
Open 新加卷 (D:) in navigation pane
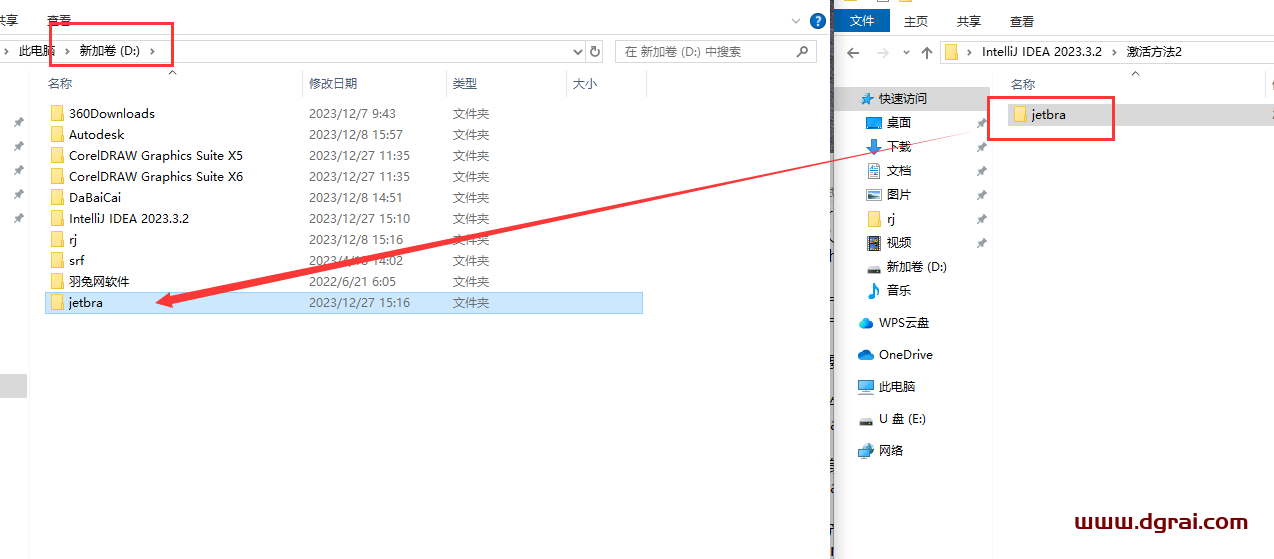tap(906, 266)
